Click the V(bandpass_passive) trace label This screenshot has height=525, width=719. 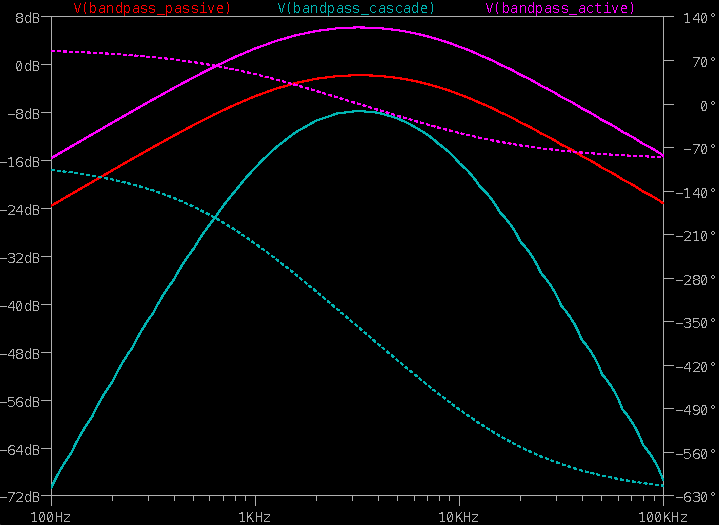(x=152, y=8)
